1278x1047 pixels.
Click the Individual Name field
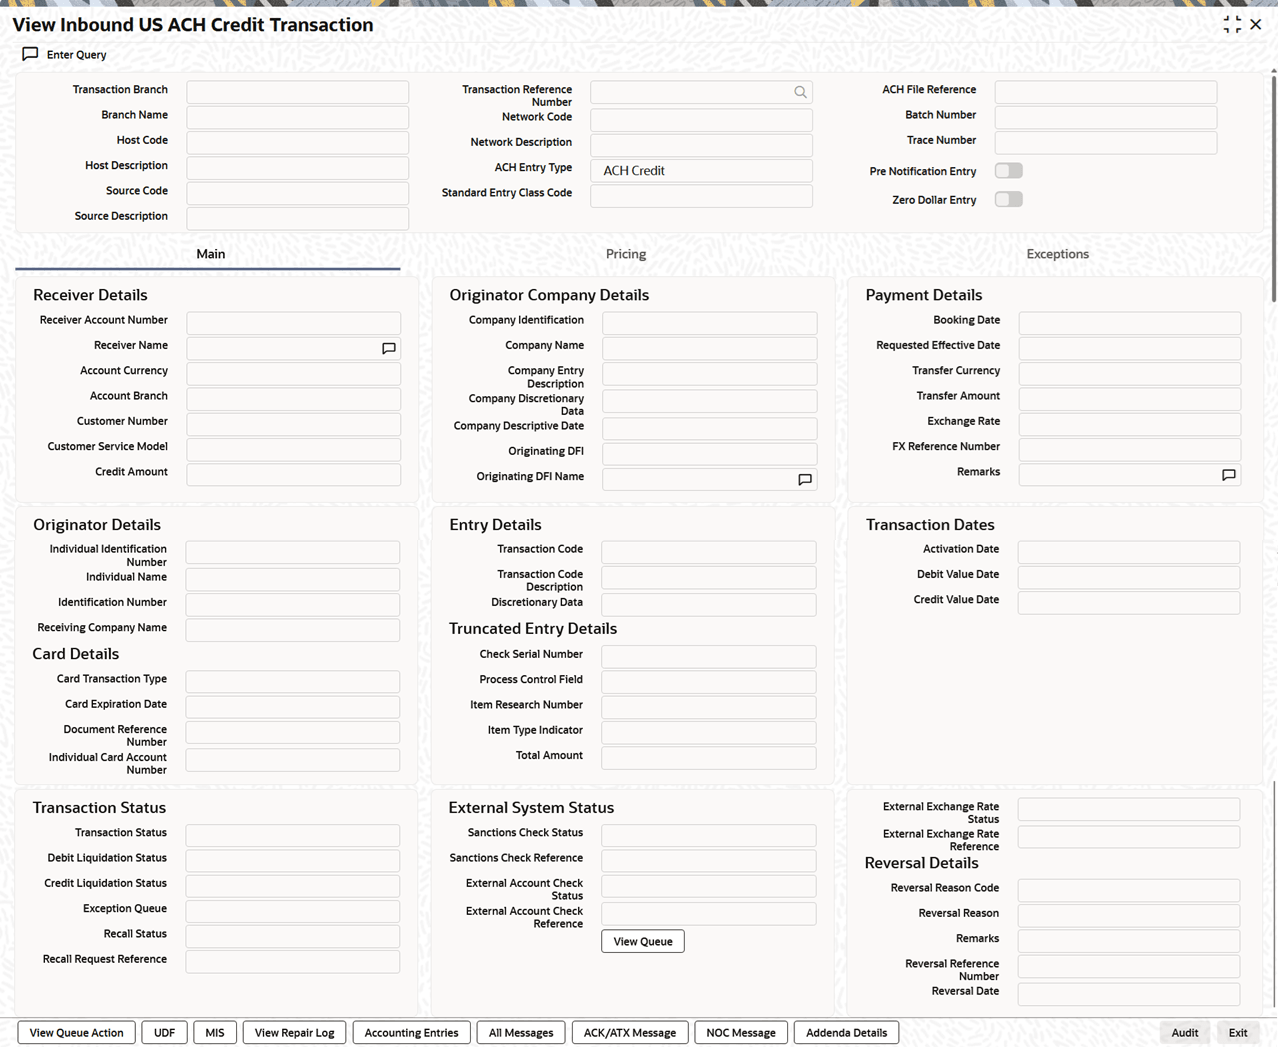click(x=293, y=579)
